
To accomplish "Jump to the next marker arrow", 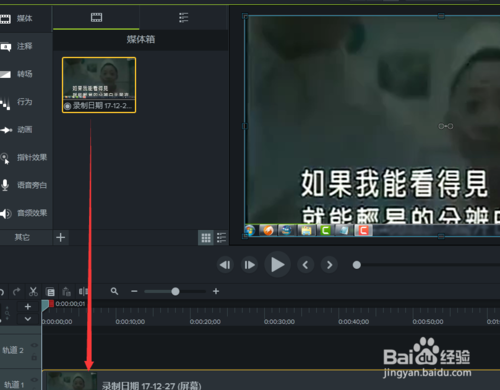I will click(329, 265).
